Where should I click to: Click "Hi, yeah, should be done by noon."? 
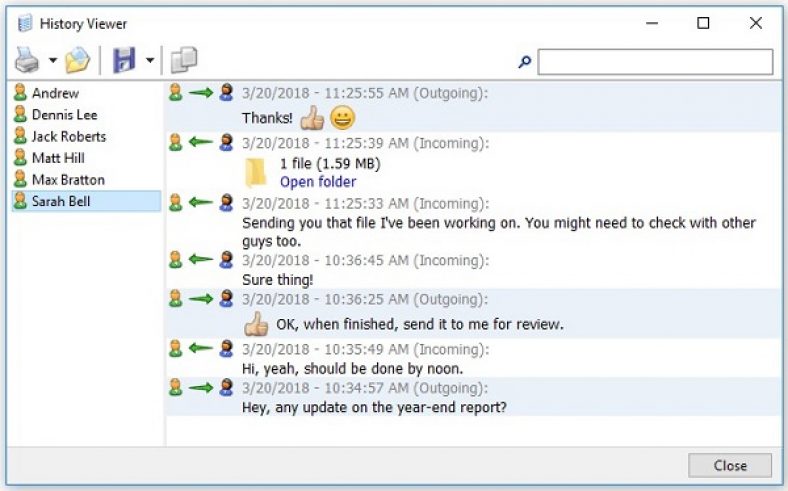pyautogui.click(x=352, y=369)
